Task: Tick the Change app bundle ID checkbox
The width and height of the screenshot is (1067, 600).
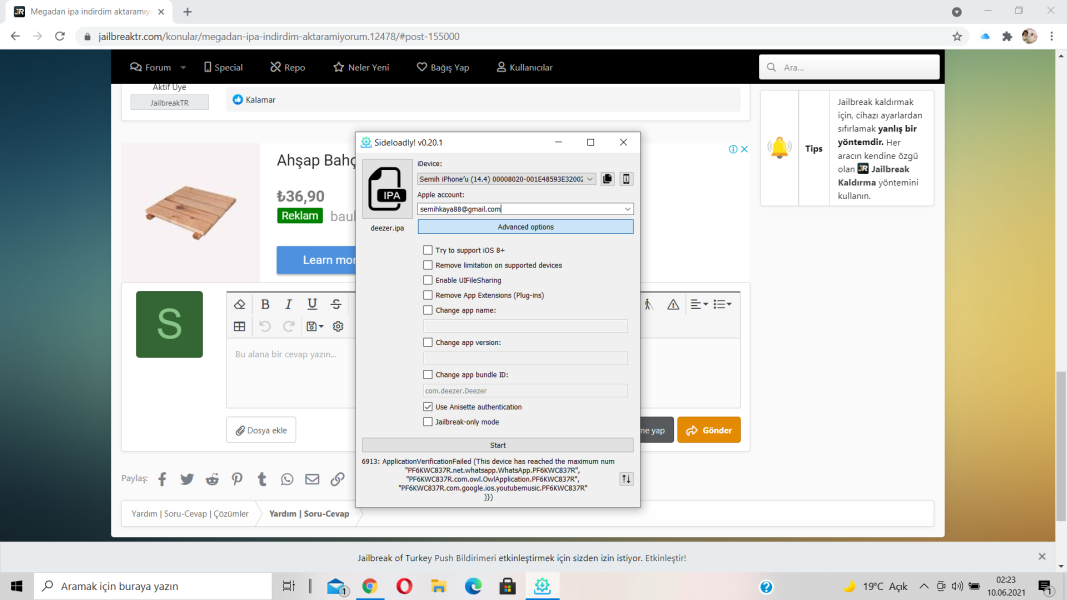Action: tap(428, 374)
